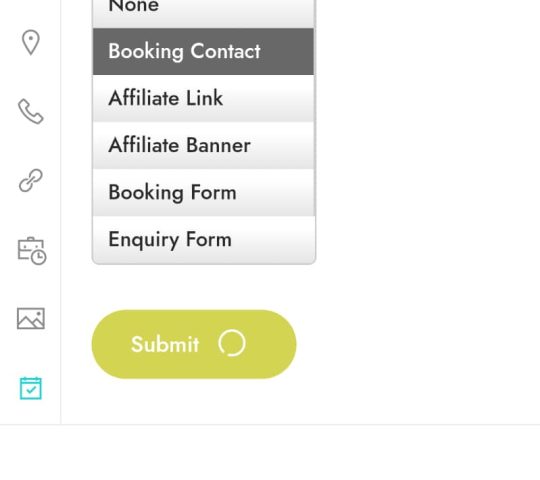Open the business hours briefcase item
The height and width of the screenshot is (480, 540).
(32, 251)
